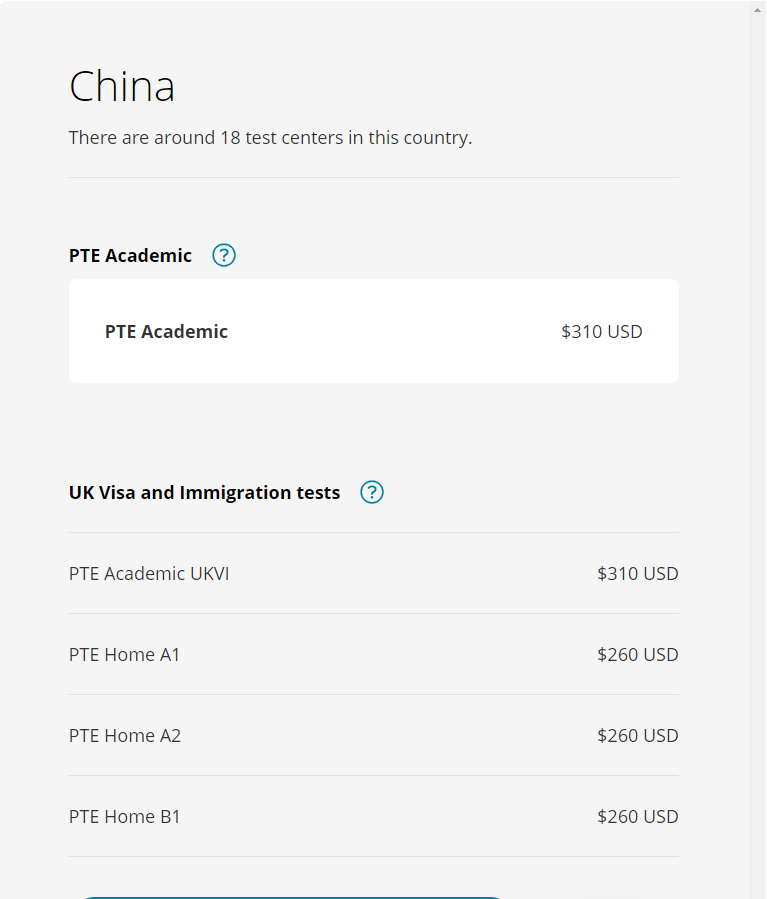Select the white PTE Academic price card

click(374, 331)
